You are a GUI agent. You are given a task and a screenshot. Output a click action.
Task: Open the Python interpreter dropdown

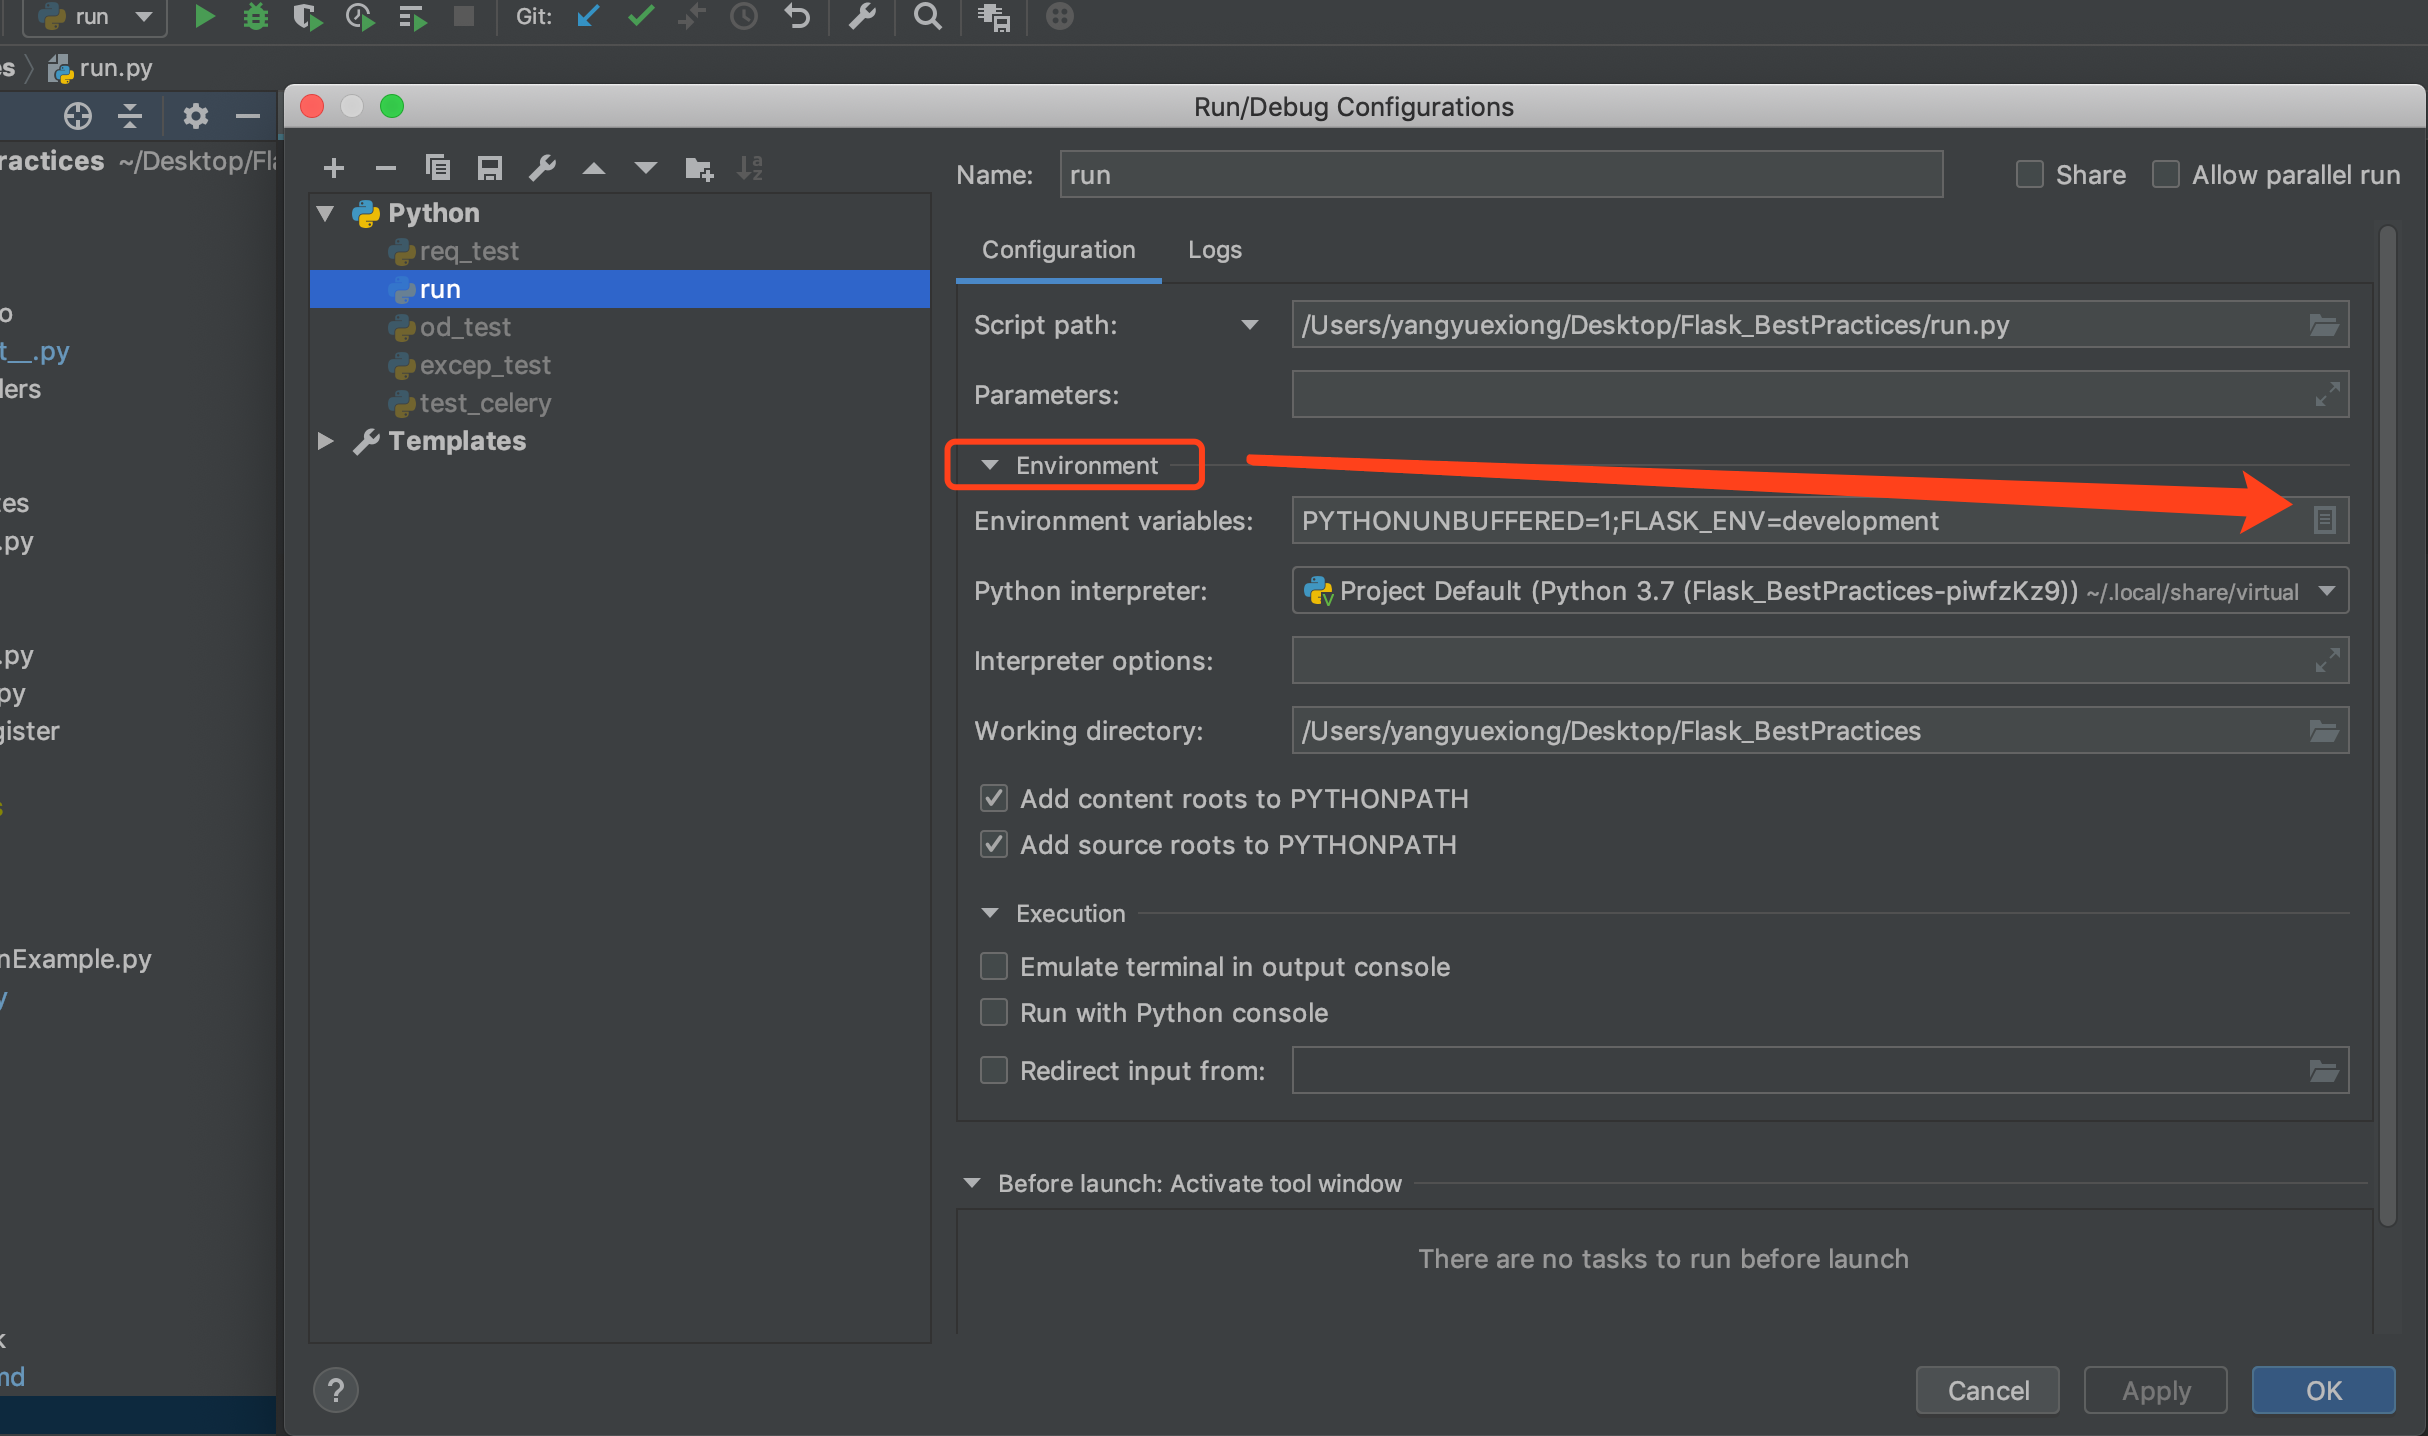pyautogui.click(x=2326, y=591)
